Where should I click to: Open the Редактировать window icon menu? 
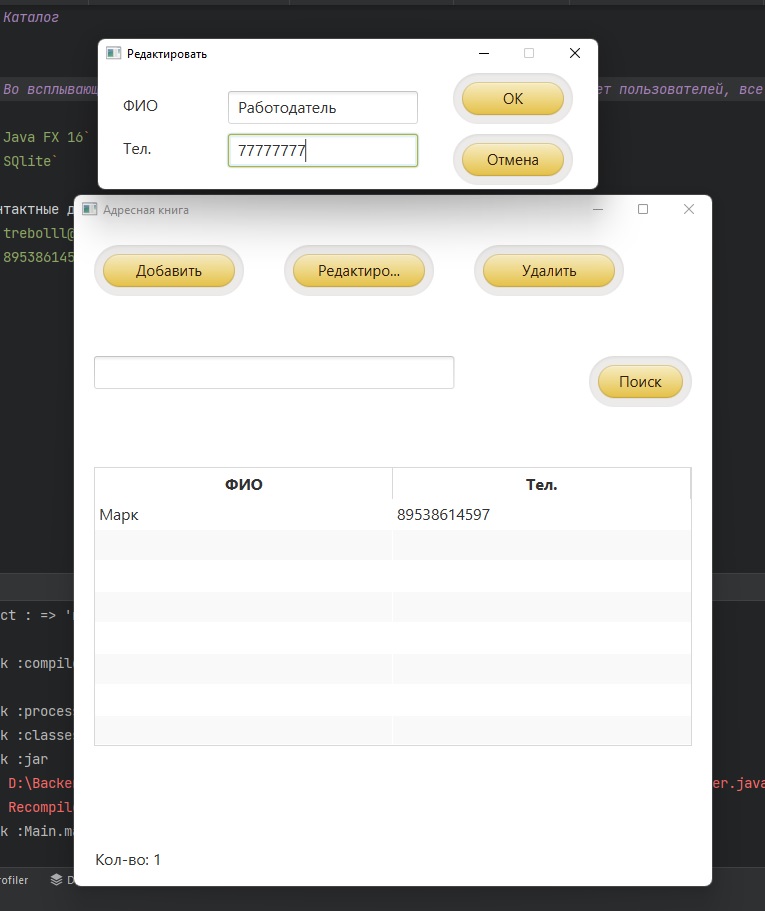click(113, 53)
